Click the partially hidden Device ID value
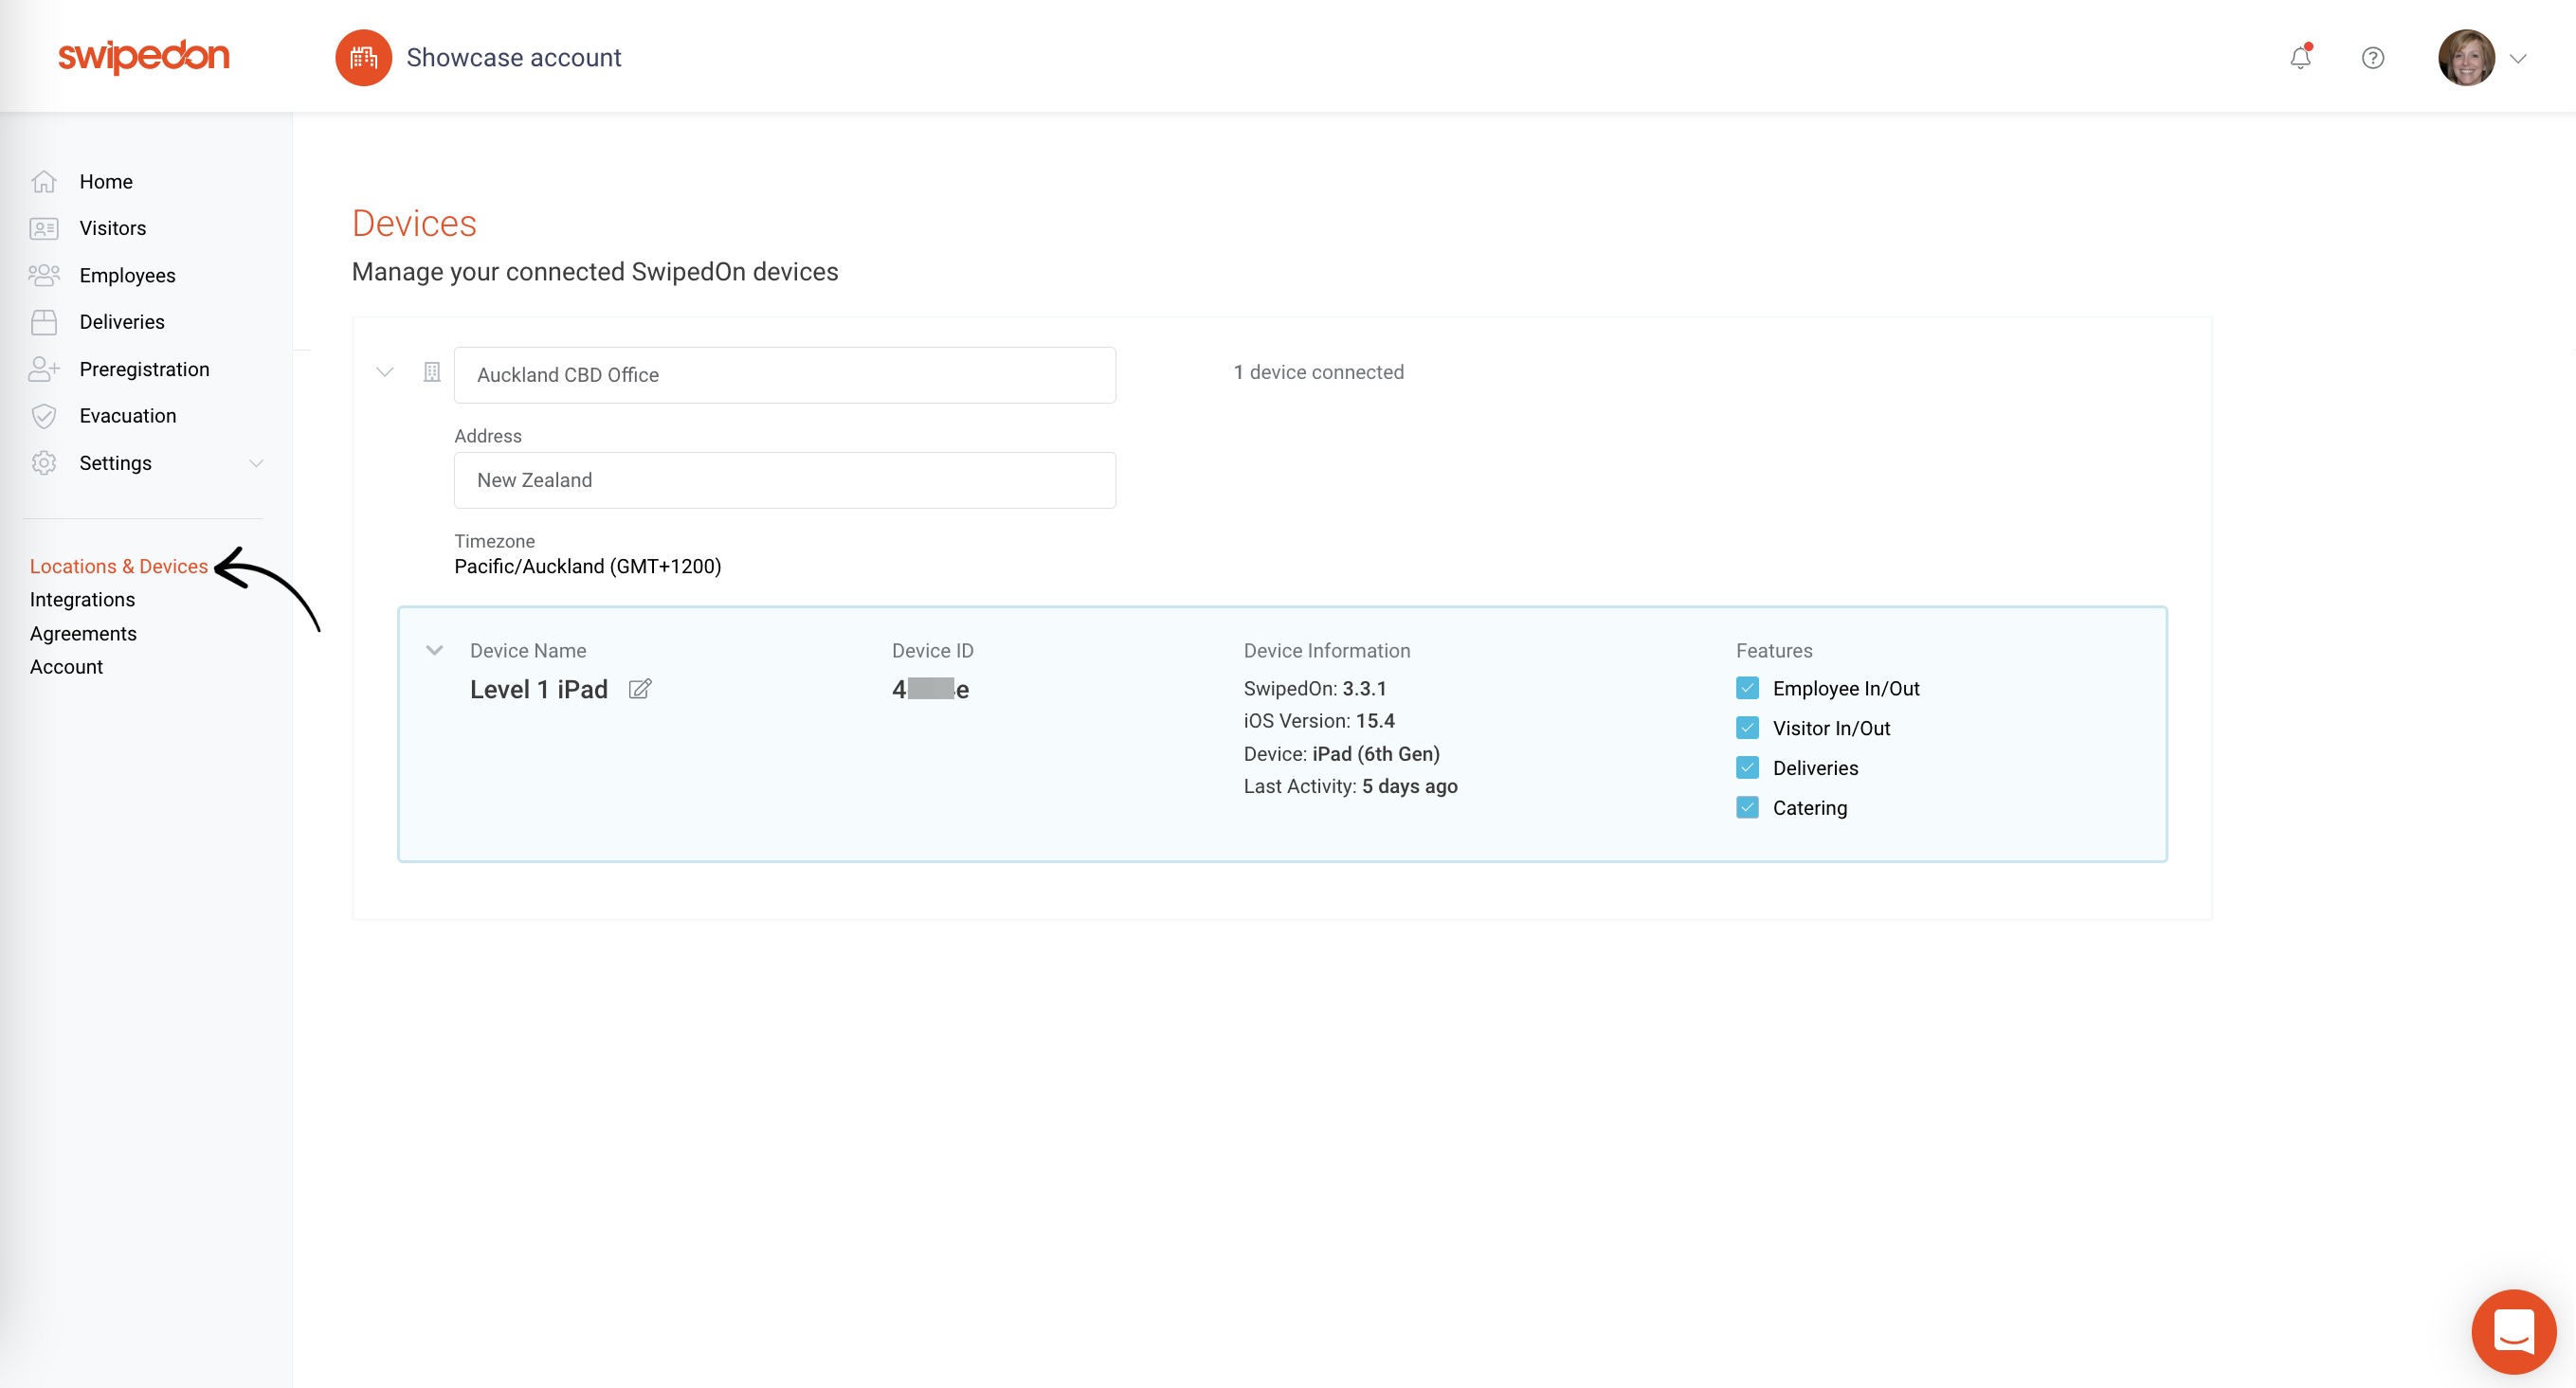The width and height of the screenshot is (2576, 1388). 930,689
